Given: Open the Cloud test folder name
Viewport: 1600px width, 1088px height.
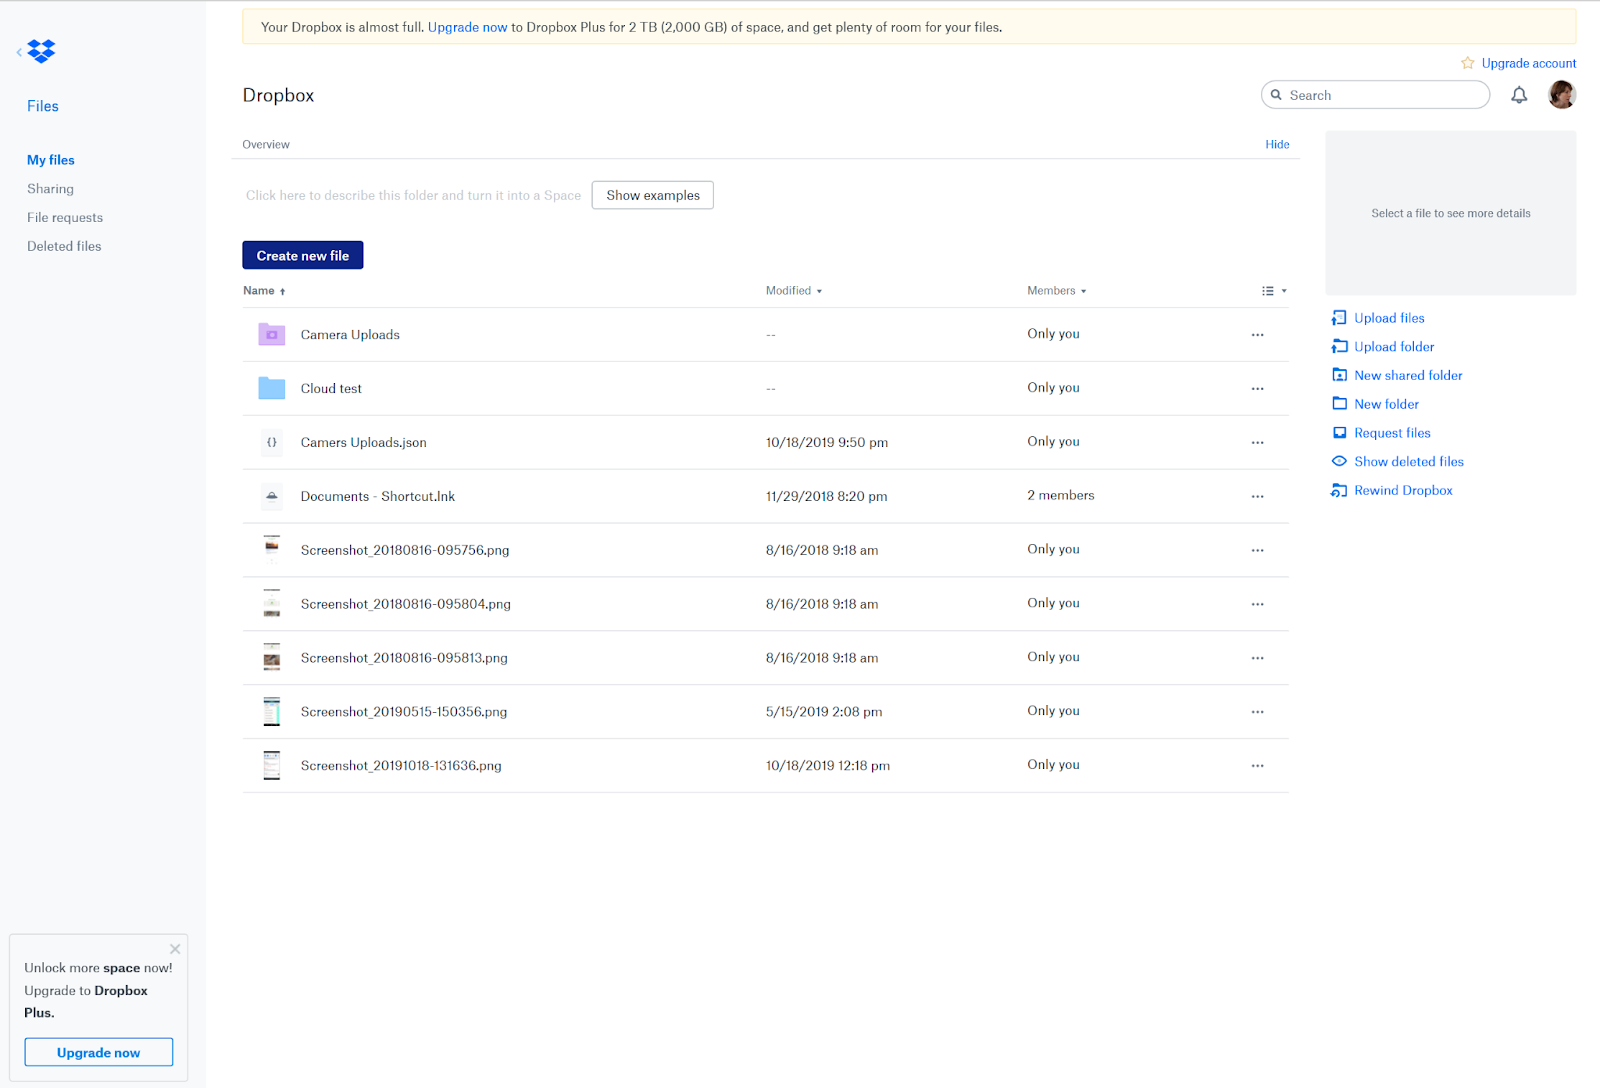Looking at the screenshot, I should pos(331,389).
